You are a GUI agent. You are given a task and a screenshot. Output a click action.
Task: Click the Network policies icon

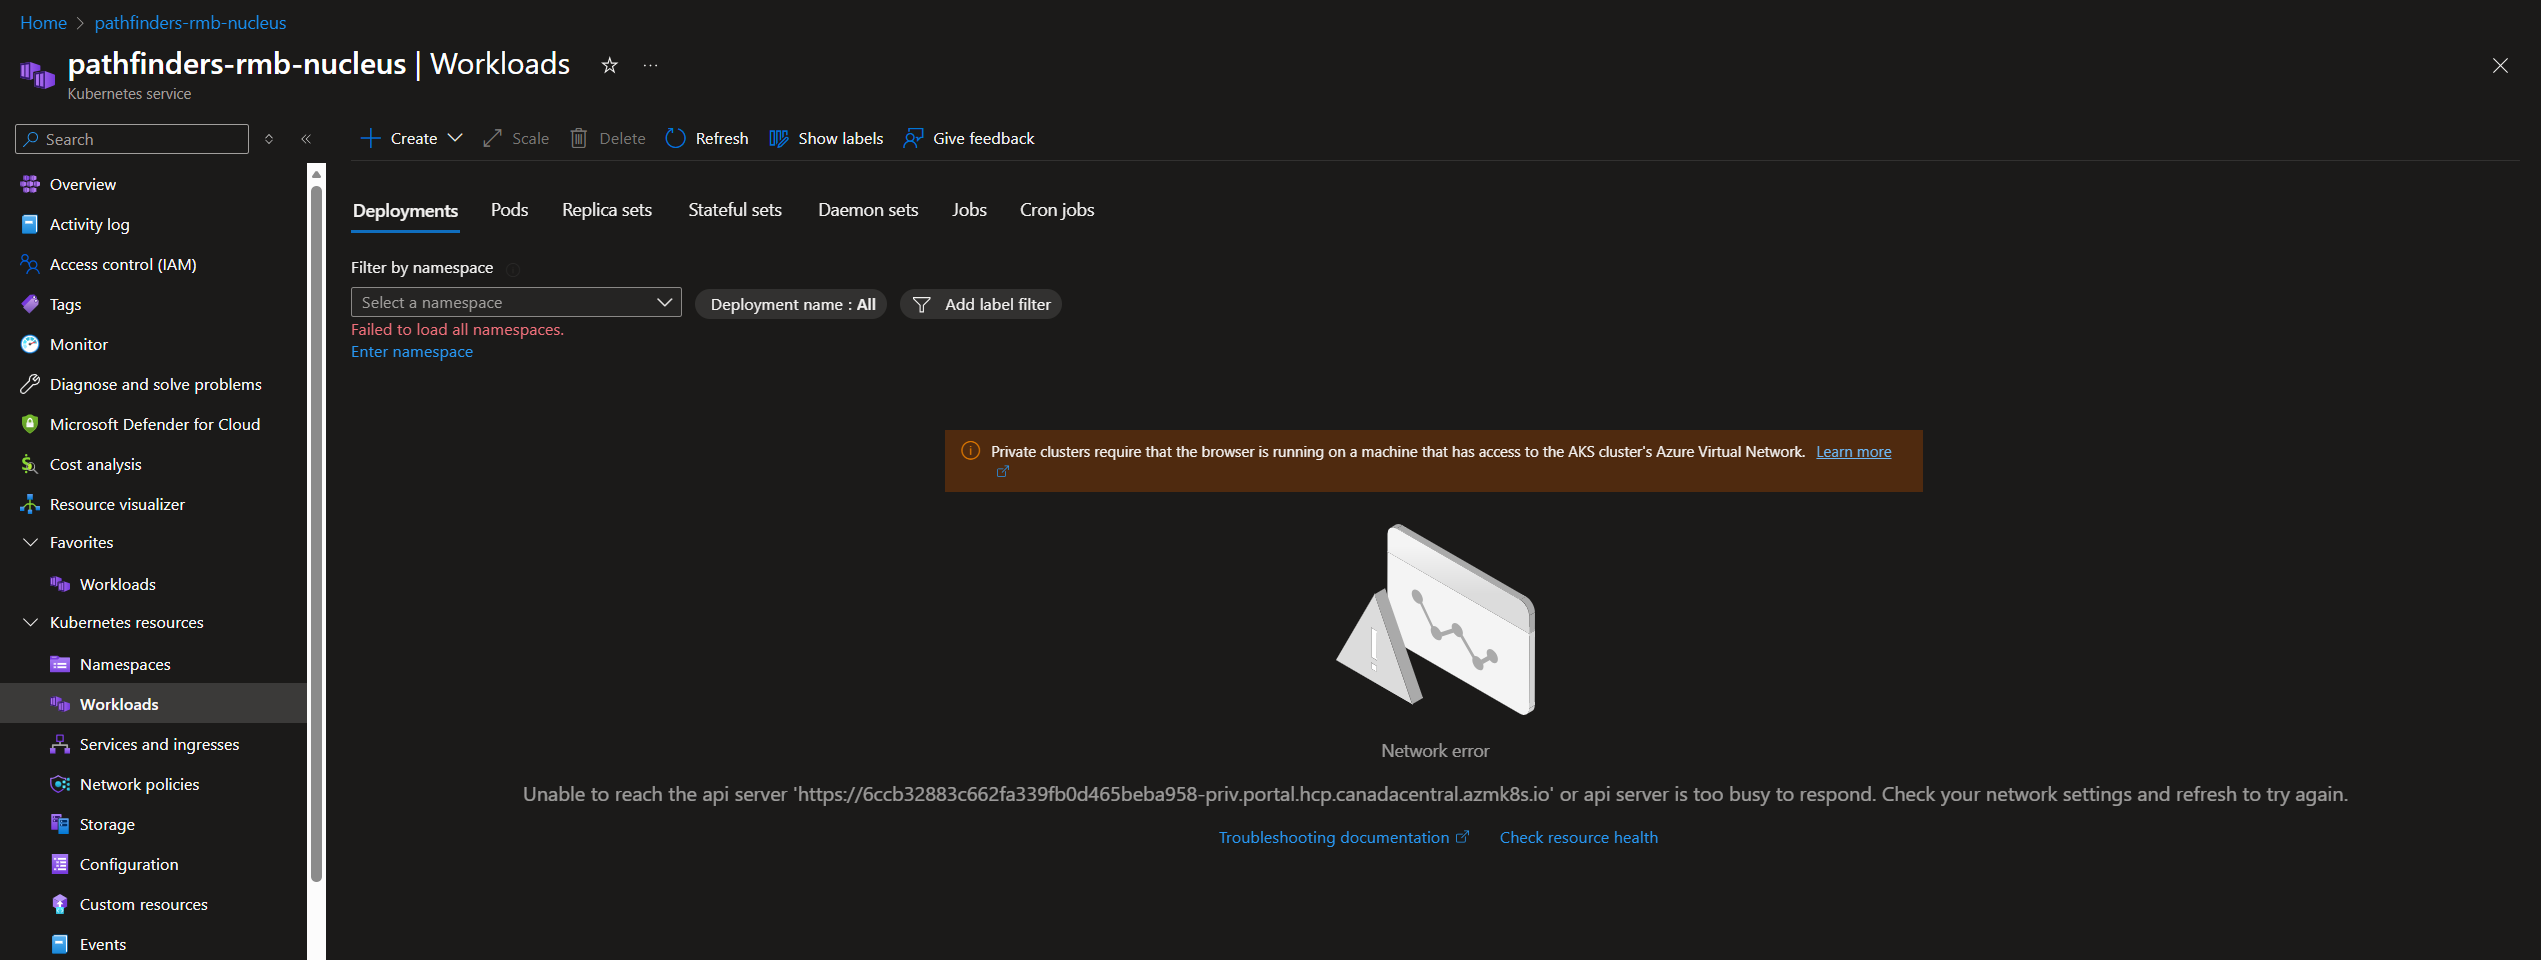coord(60,784)
